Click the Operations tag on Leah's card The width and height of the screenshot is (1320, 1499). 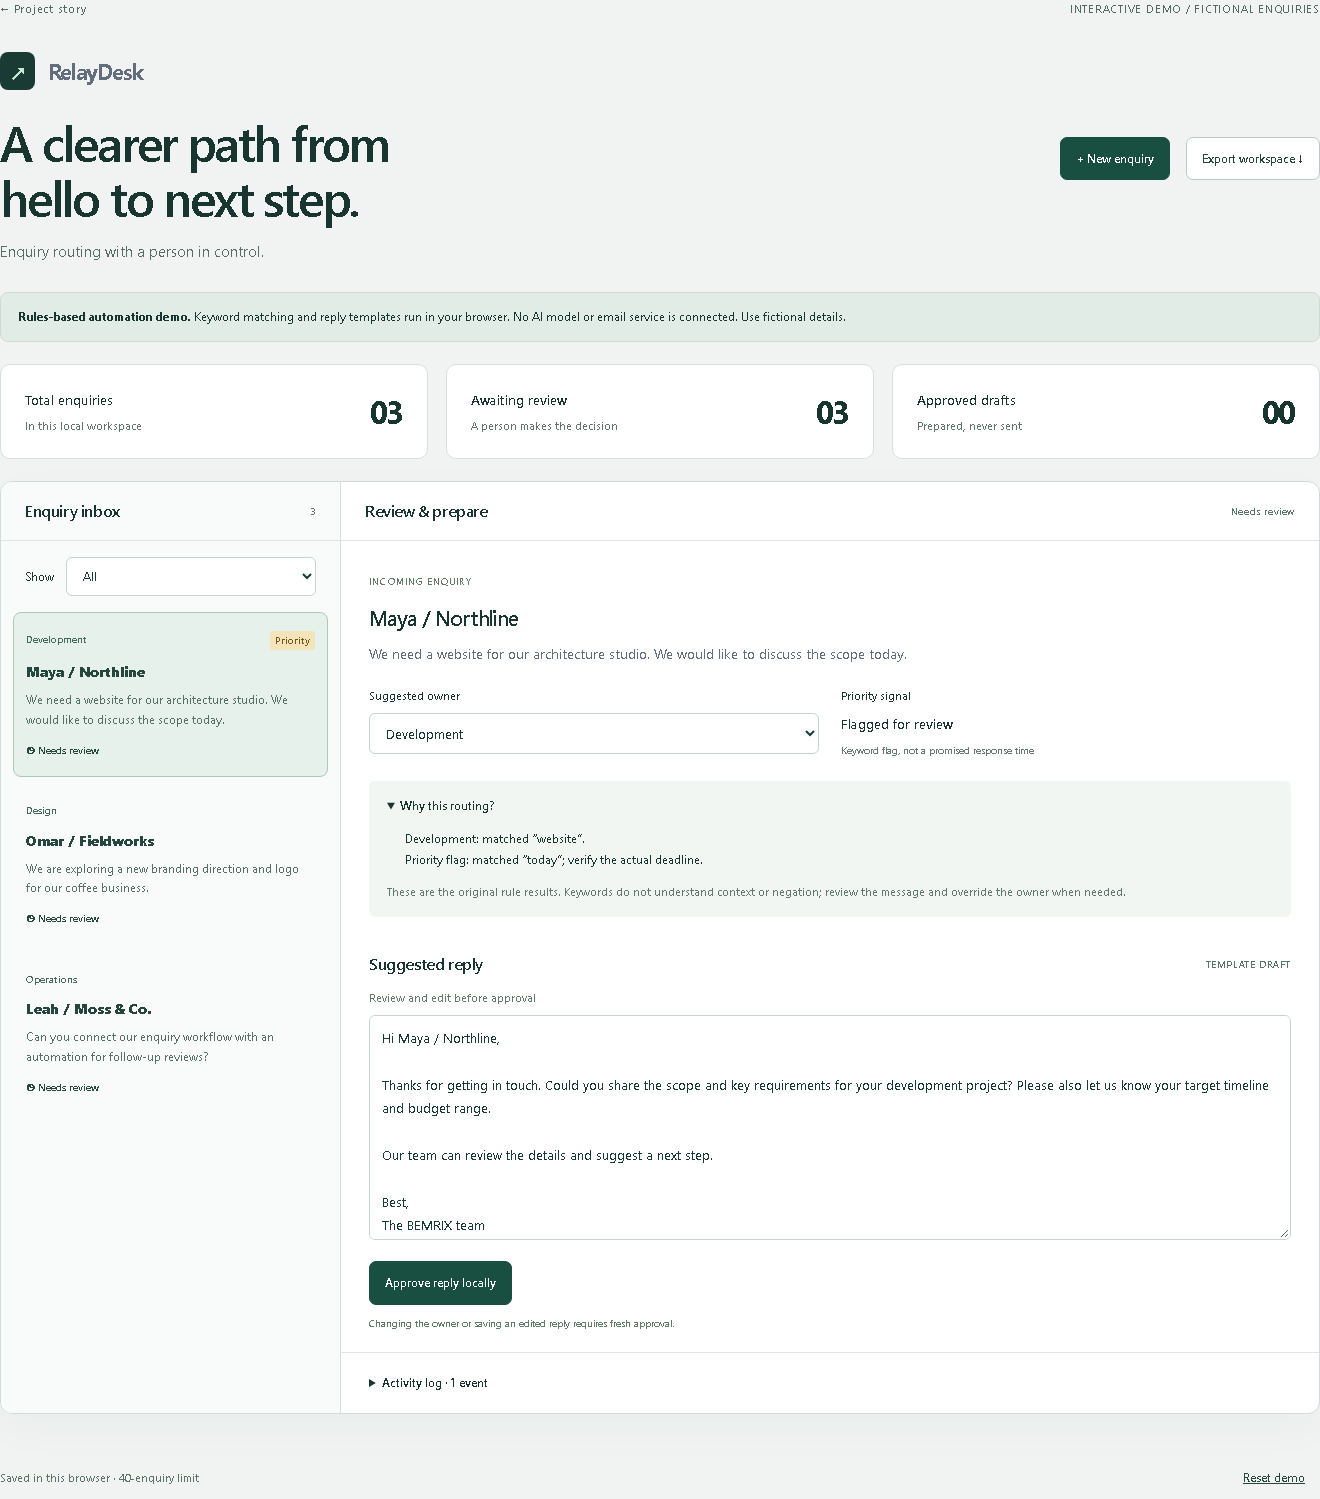click(x=51, y=980)
